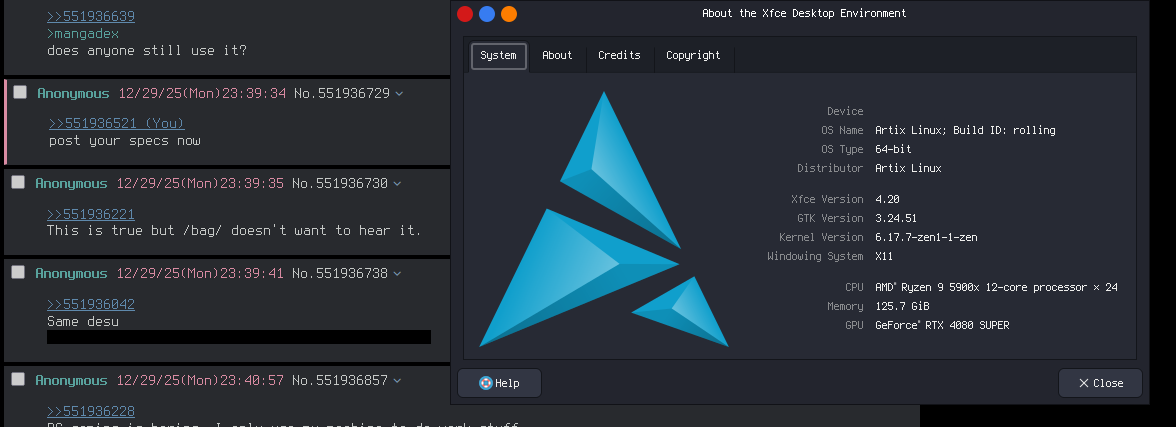1176x427 pixels.
Task: Click the CPU value 'AMD Ryzen 9 5900x'
Action: pyautogui.click(x=996, y=287)
